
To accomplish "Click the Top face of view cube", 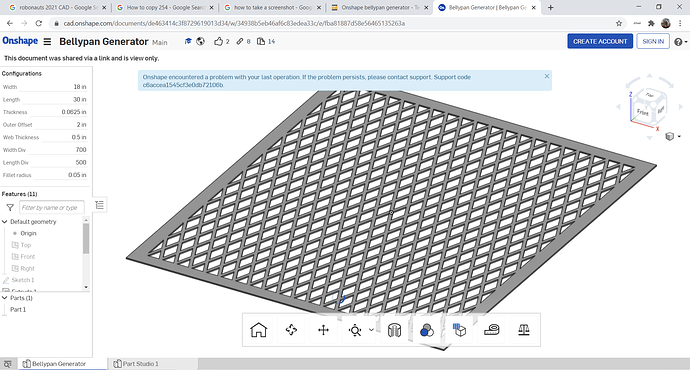I will [650, 95].
